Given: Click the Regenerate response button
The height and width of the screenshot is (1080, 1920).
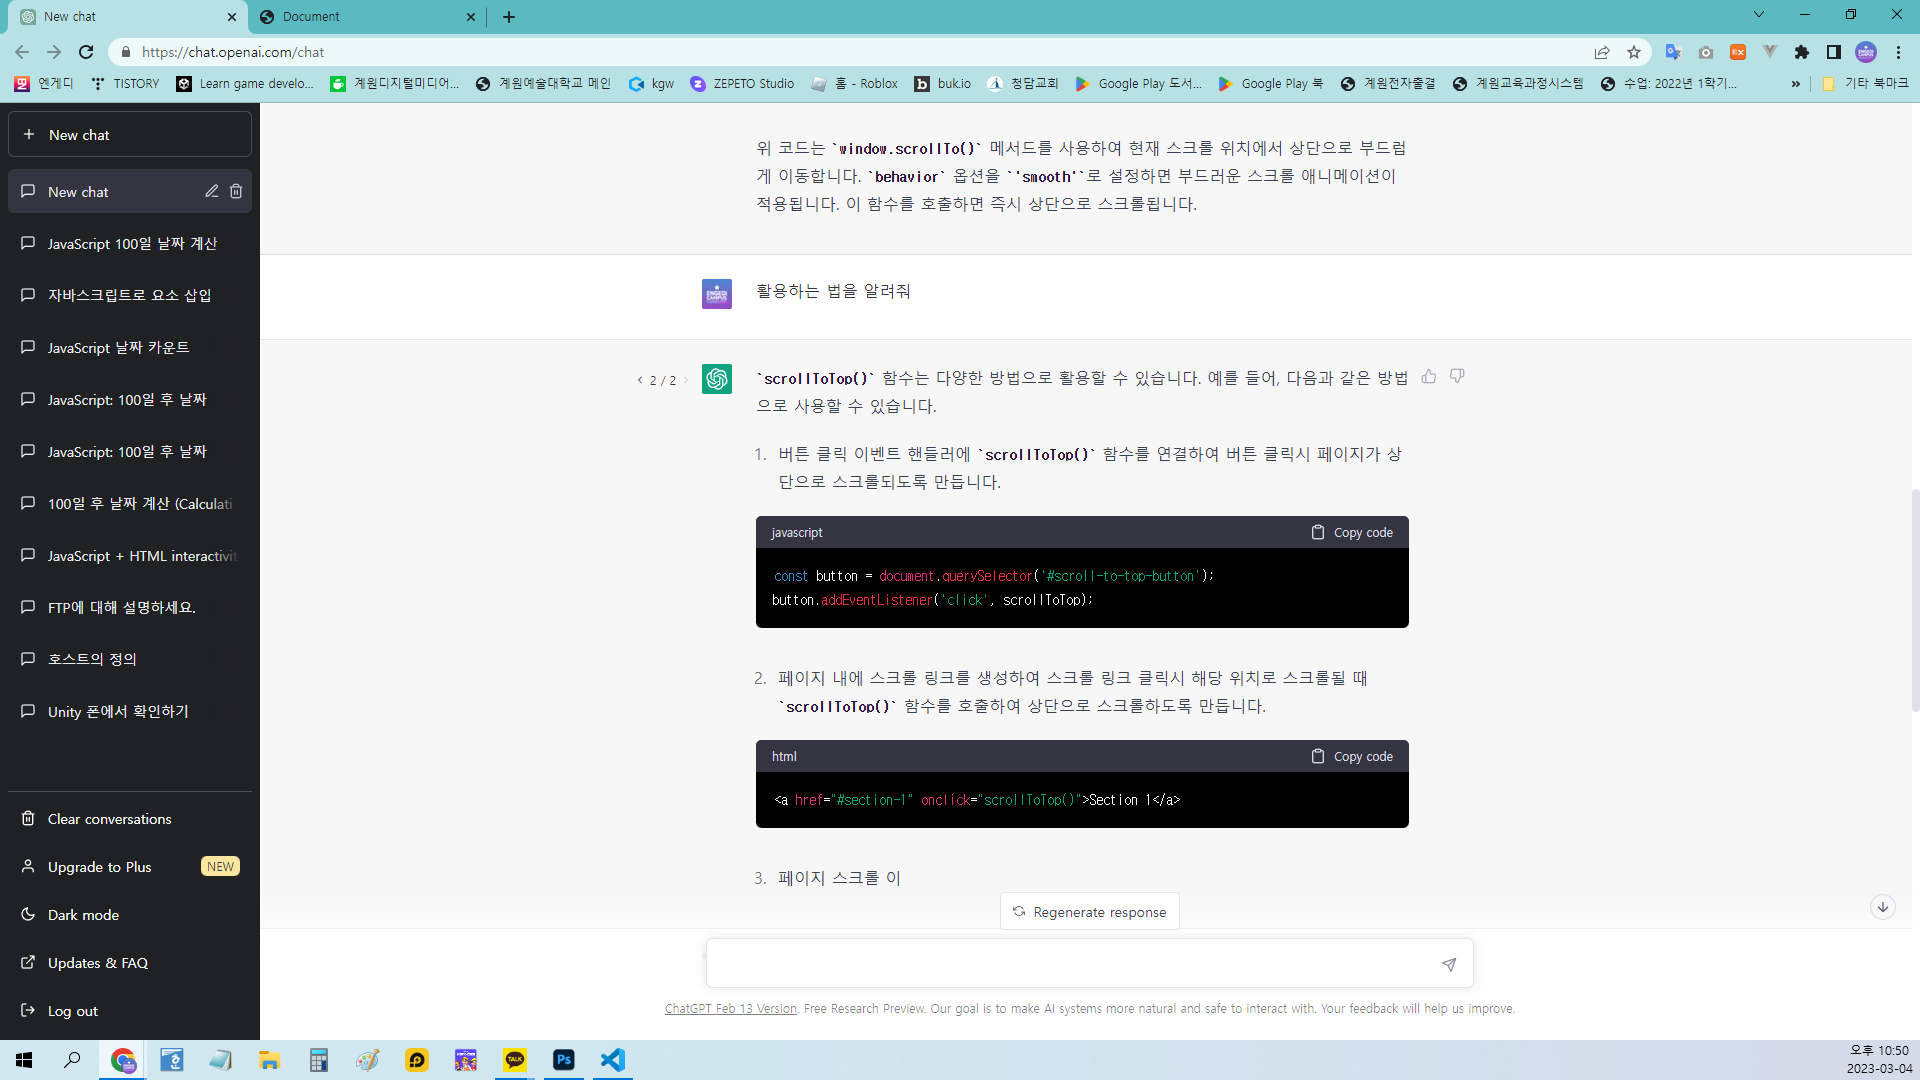Looking at the screenshot, I should pos(1090,912).
